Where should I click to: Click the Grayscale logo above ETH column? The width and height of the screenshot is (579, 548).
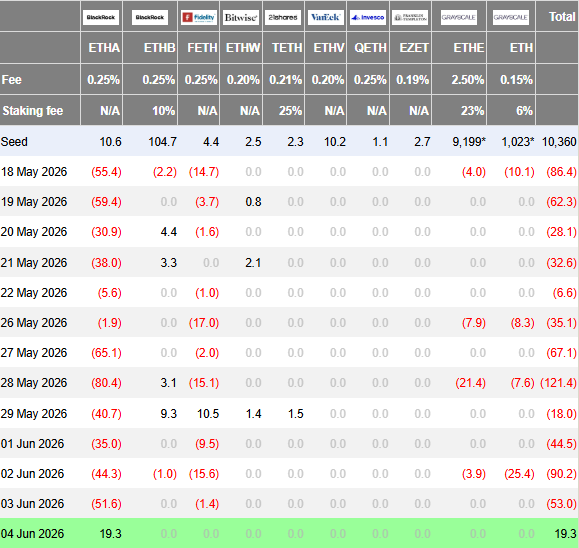click(511, 17)
